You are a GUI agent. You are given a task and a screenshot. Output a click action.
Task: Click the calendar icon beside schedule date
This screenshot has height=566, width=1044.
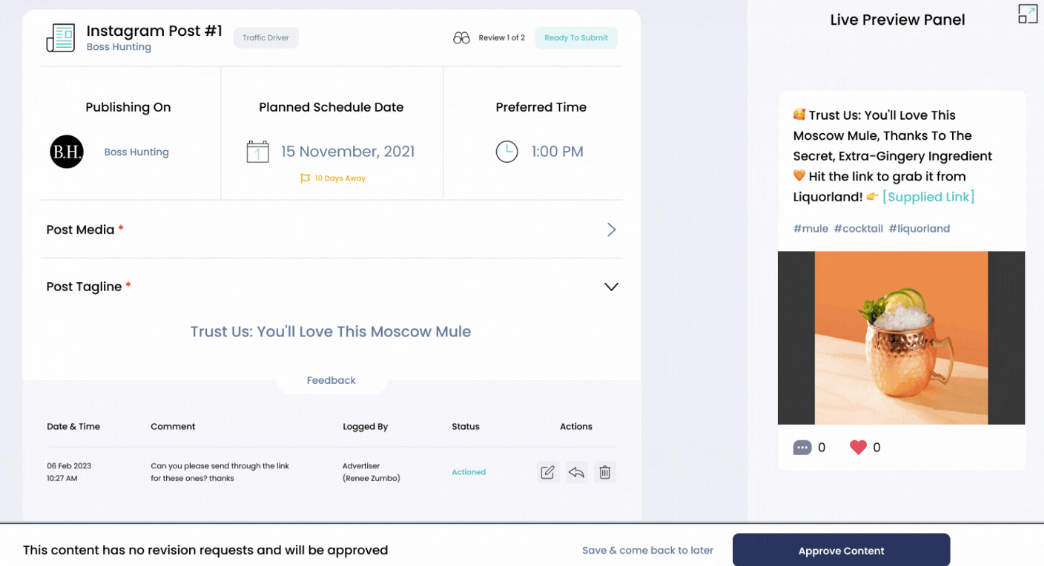pyautogui.click(x=258, y=152)
